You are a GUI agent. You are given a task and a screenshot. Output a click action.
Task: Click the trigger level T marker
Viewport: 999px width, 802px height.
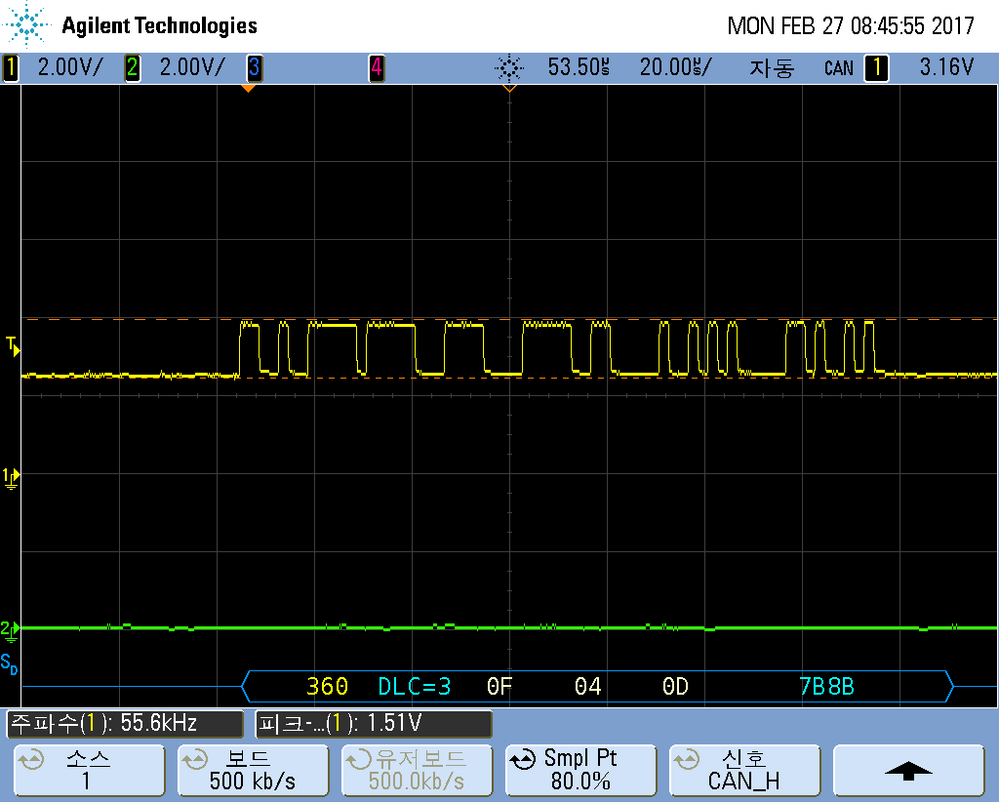[13, 347]
